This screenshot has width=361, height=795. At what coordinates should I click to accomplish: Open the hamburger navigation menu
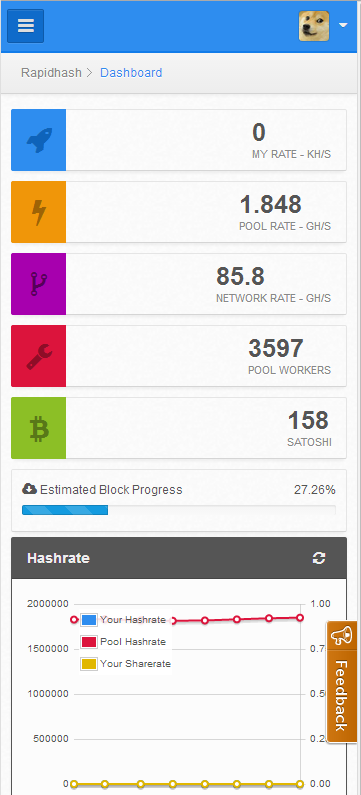pyautogui.click(x=25, y=26)
